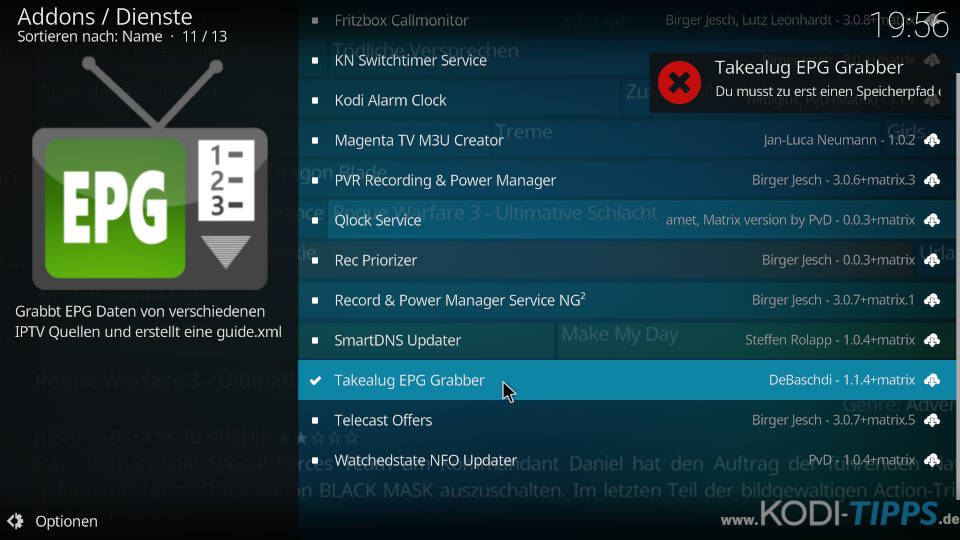The width and height of the screenshot is (960, 540).
Task: Click the bullet marker beside Telecast Offers
Action: click(x=315, y=420)
